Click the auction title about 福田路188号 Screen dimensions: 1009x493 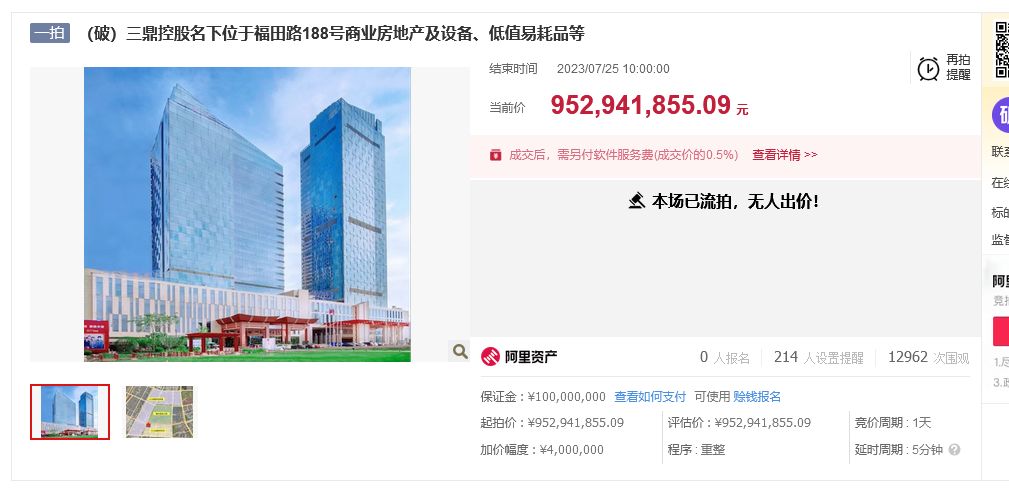click(335, 33)
